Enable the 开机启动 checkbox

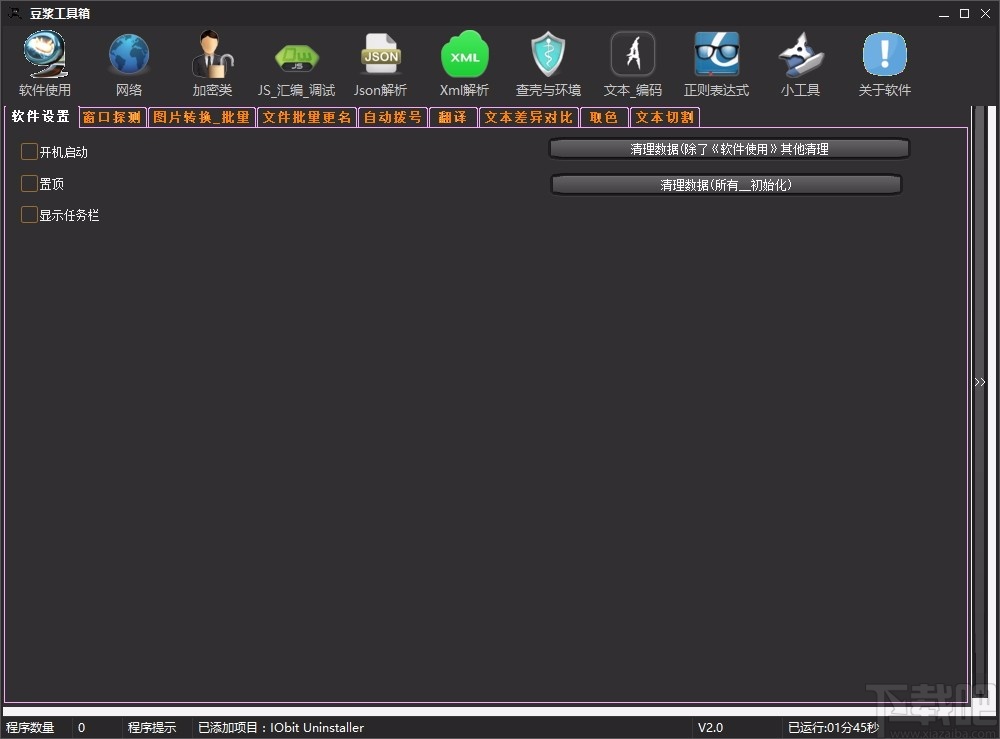(x=29, y=152)
